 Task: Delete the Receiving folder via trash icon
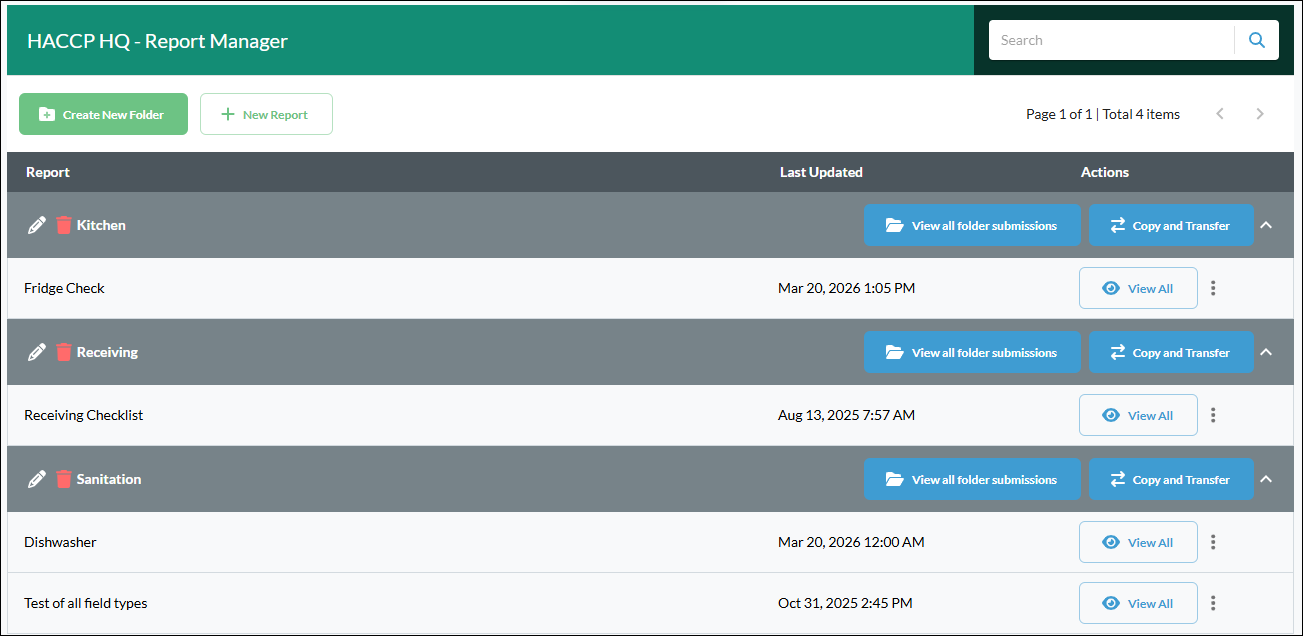[x=64, y=352]
